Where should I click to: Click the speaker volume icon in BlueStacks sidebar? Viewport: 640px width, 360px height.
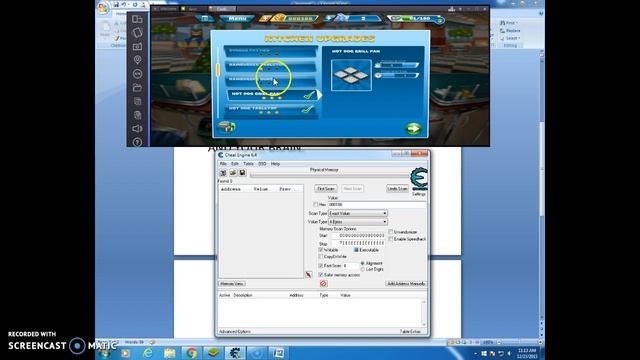pyautogui.click(x=138, y=129)
